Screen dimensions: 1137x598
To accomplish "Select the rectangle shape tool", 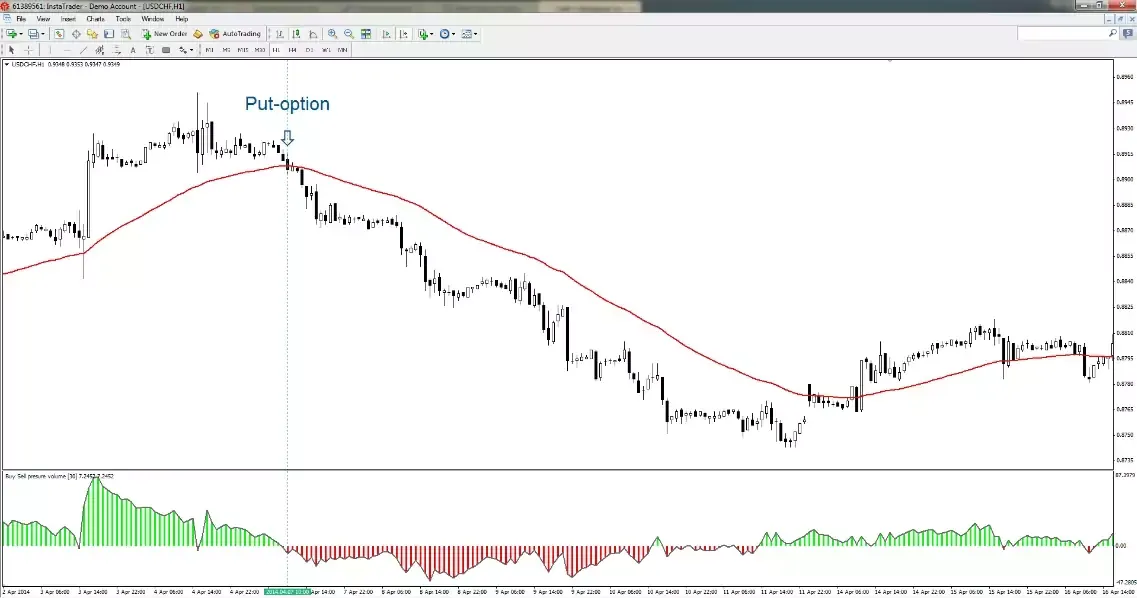I will click(166, 50).
